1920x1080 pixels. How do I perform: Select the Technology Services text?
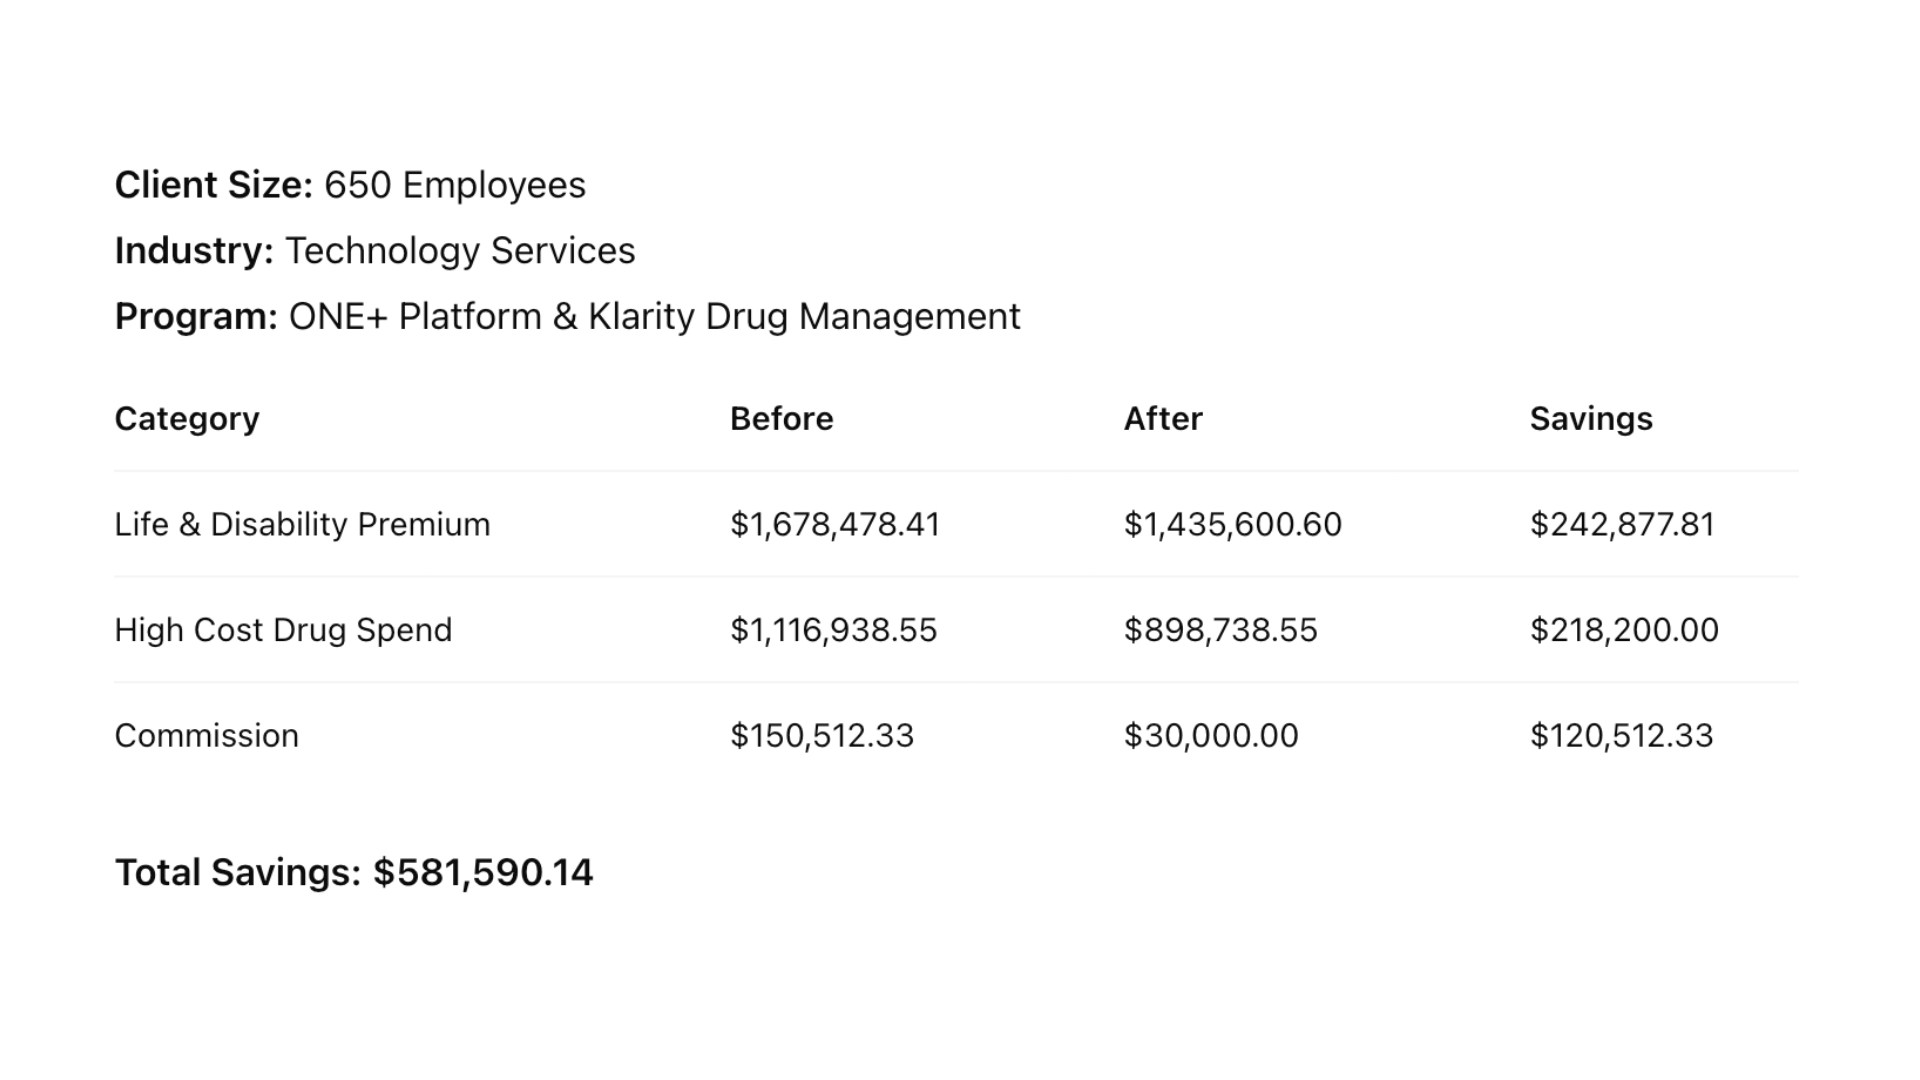[460, 251]
